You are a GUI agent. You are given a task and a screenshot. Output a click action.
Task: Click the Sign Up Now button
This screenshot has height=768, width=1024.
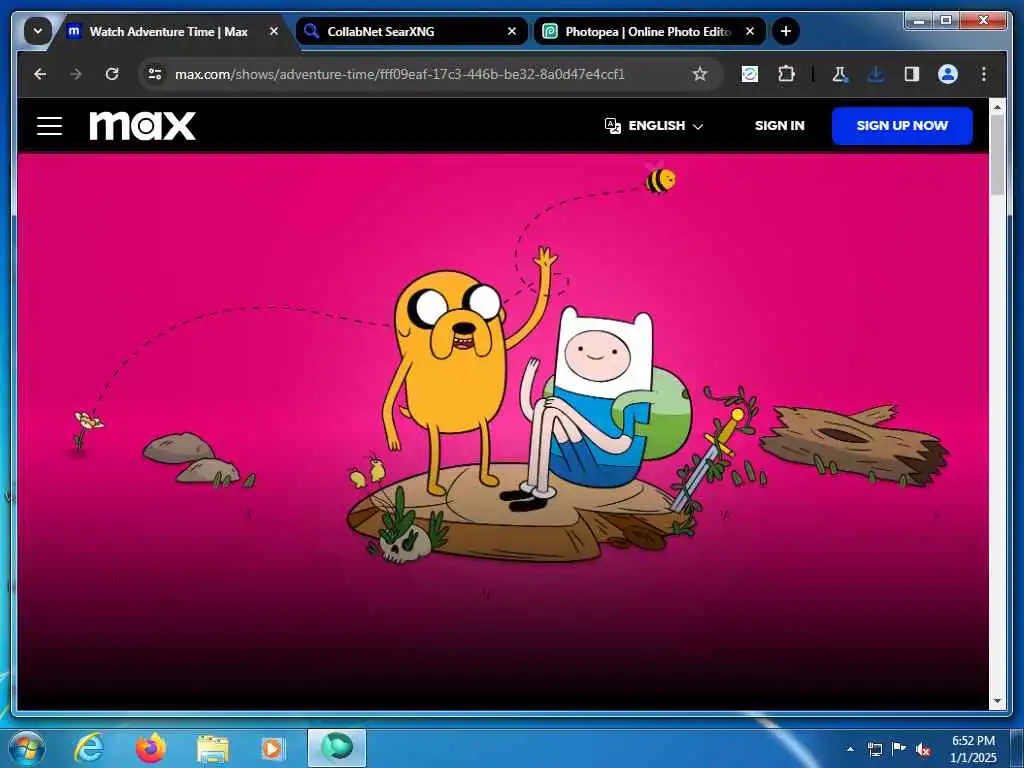pos(902,125)
